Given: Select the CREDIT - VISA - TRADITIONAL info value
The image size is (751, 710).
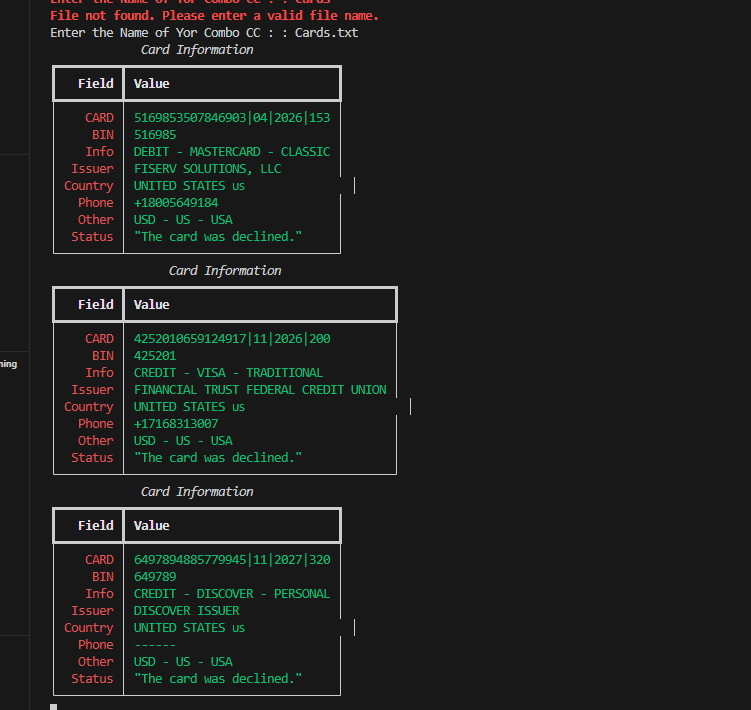Looking at the screenshot, I should click(228, 373).
